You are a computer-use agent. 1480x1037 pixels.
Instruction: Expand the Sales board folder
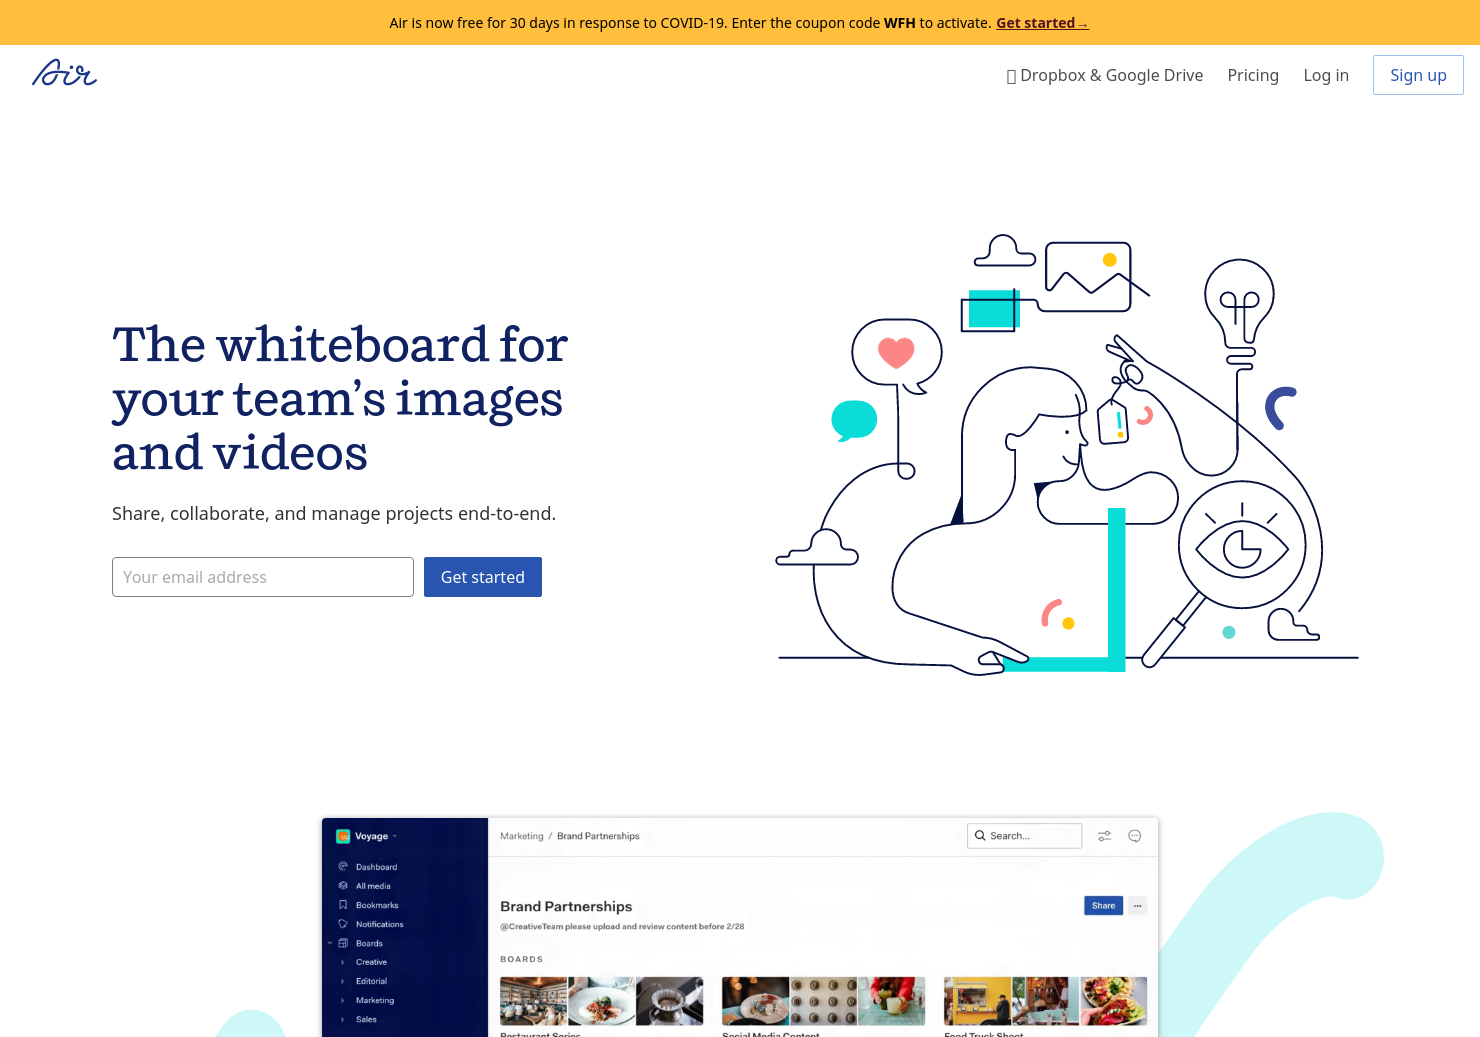pyautogui.click(x=343, y=1019)
